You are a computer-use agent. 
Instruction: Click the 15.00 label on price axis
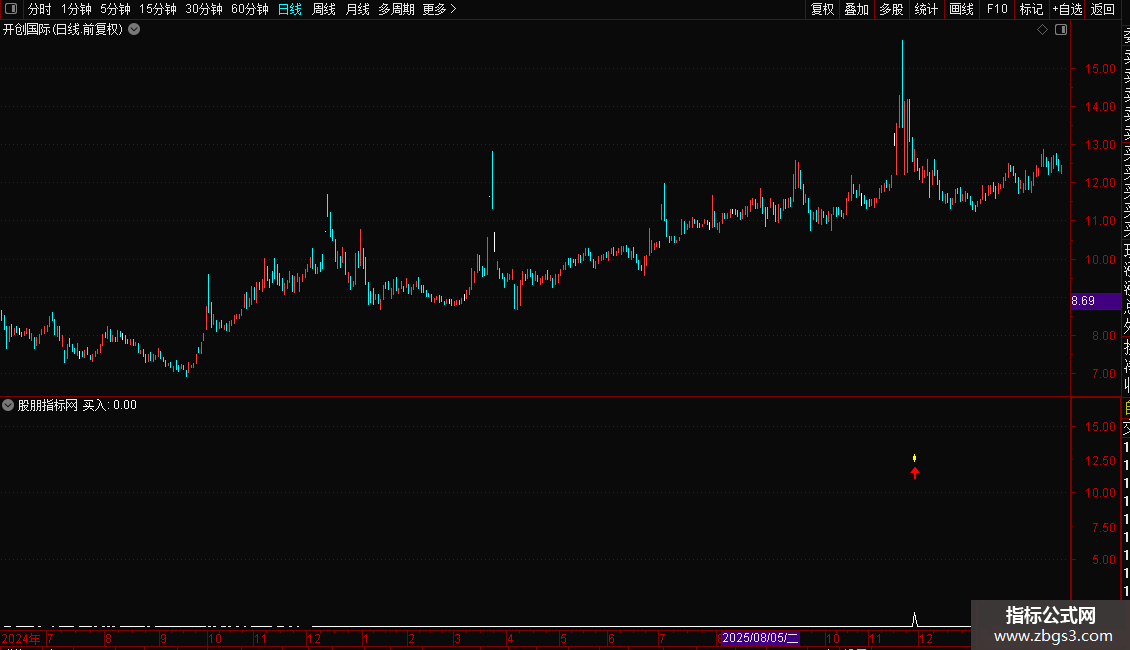1100,68
